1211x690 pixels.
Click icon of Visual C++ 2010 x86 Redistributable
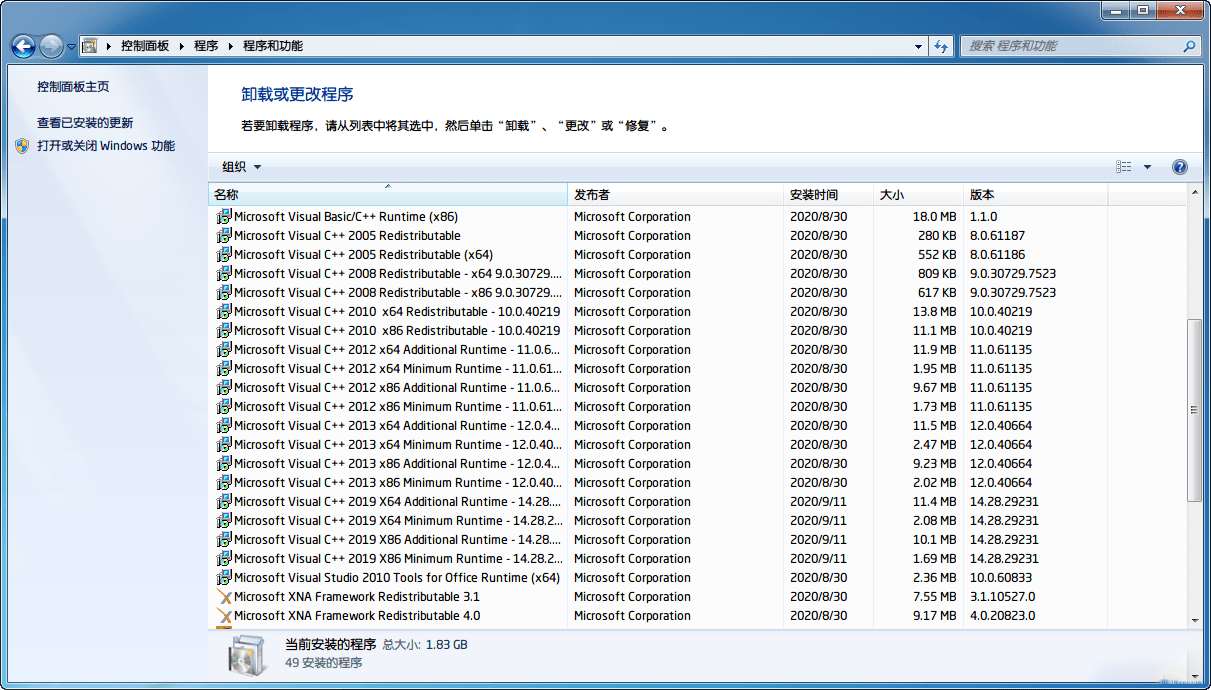point(224,330)
